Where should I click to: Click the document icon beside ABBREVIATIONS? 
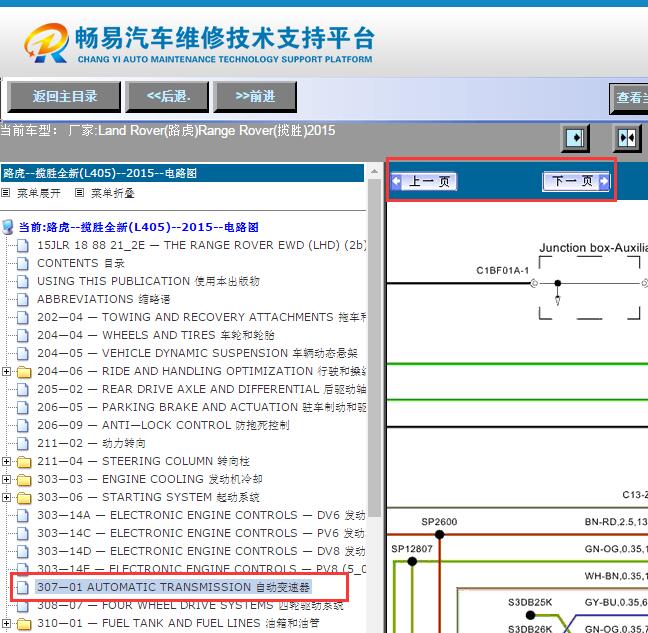(23, 300)
